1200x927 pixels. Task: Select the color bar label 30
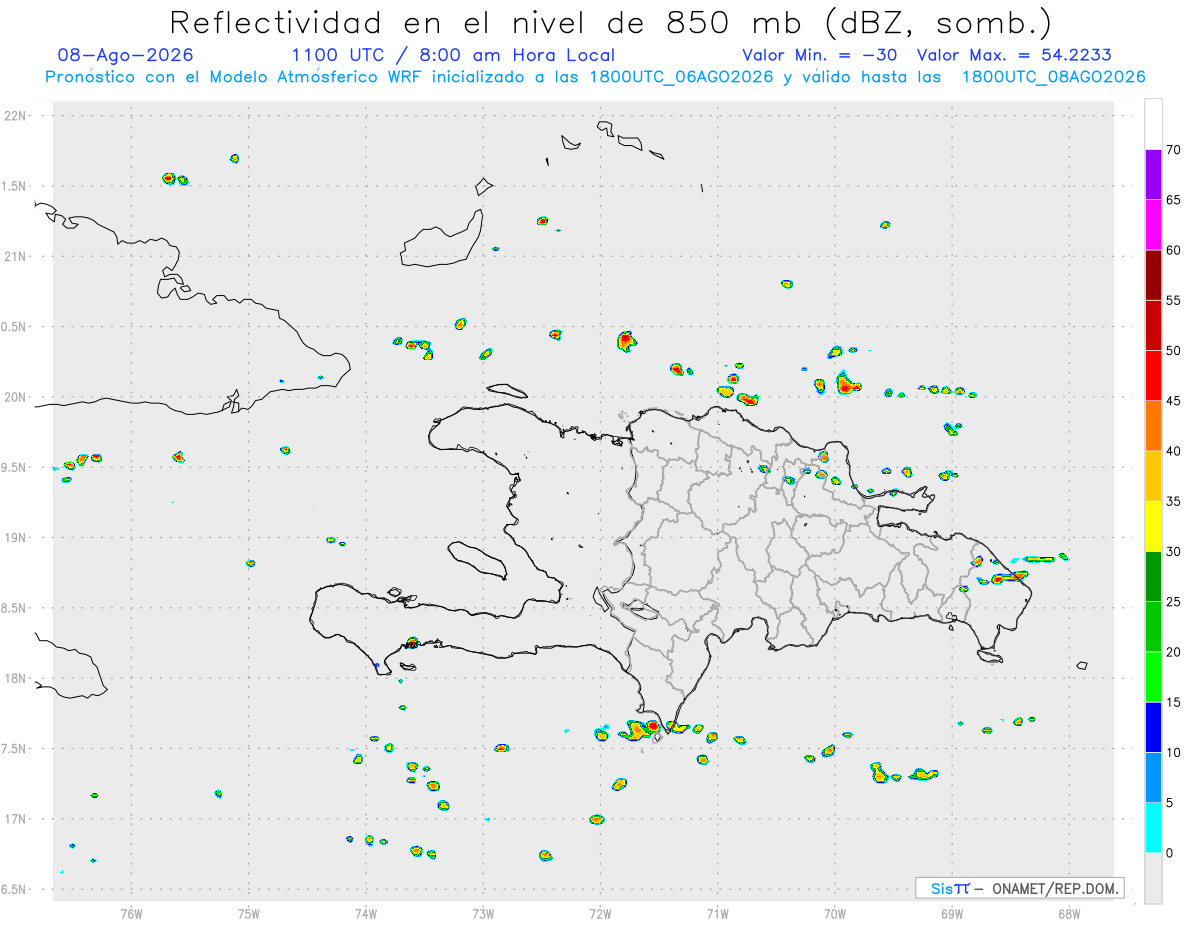(1174, 552)
